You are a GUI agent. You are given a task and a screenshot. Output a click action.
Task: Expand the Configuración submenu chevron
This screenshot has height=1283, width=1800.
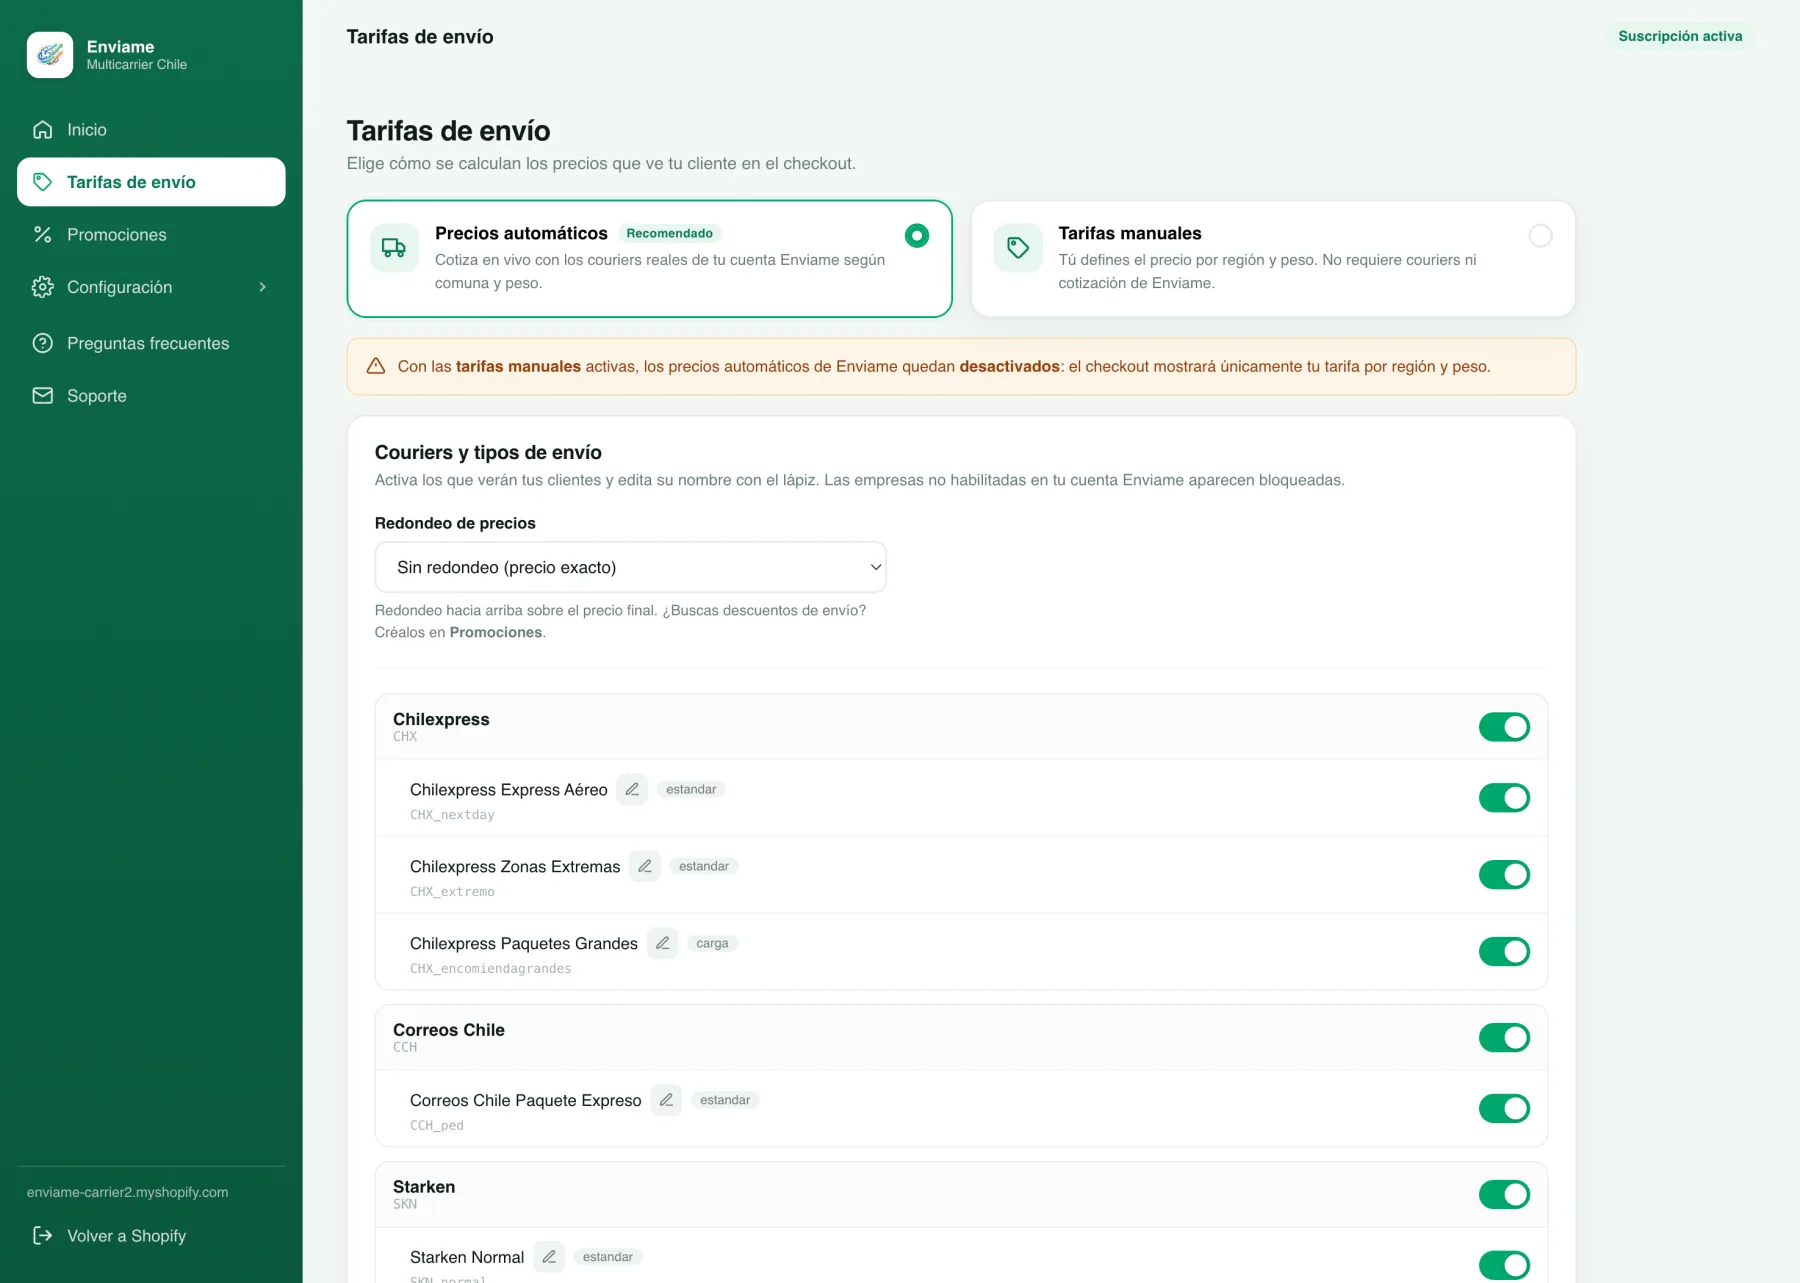263,287
